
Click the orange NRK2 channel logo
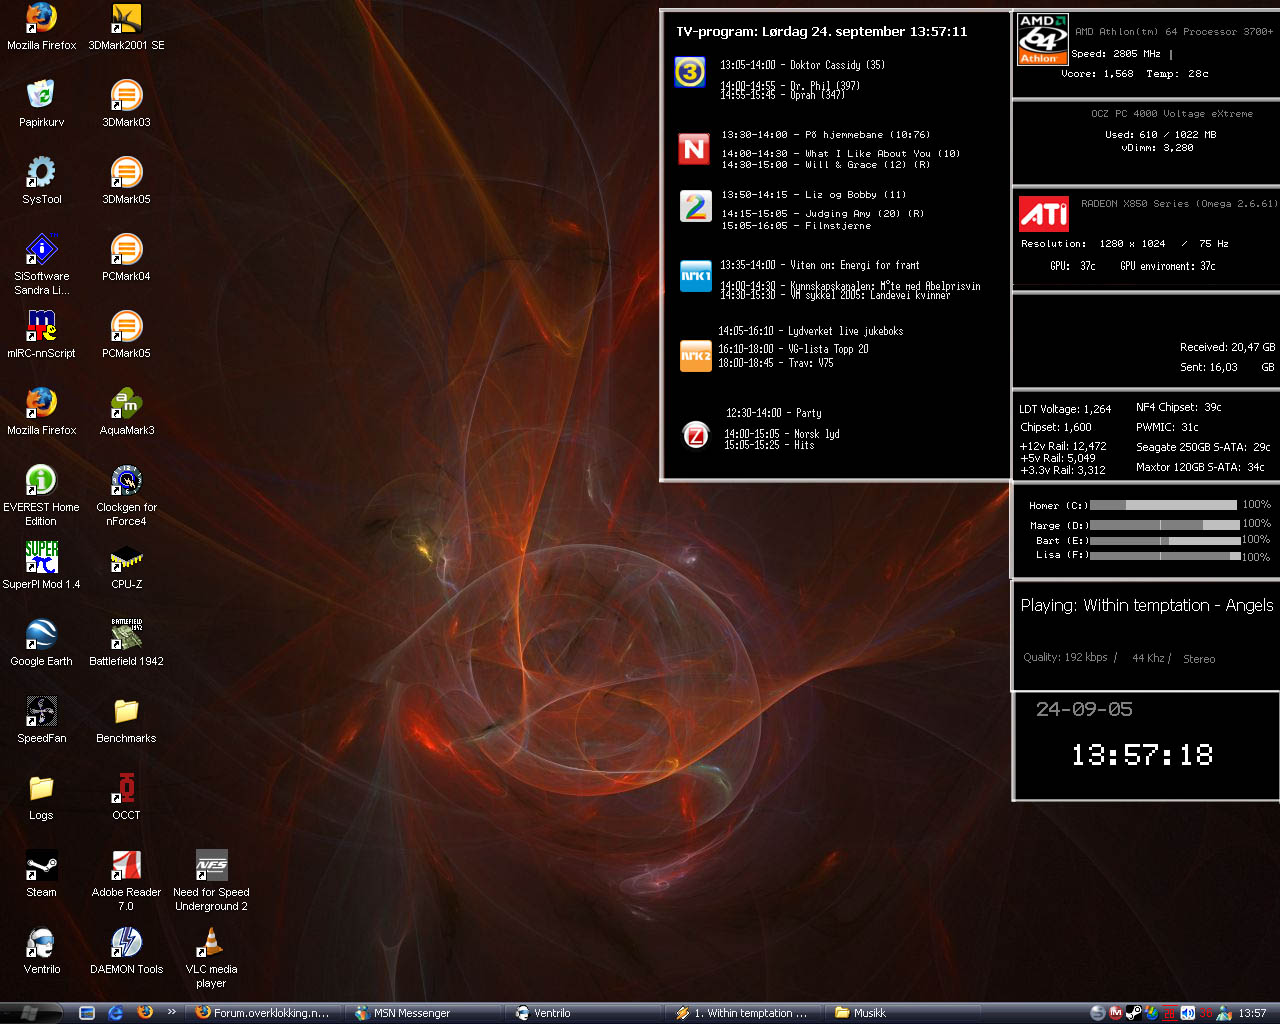pyautogui.click(x=696, y=355)
